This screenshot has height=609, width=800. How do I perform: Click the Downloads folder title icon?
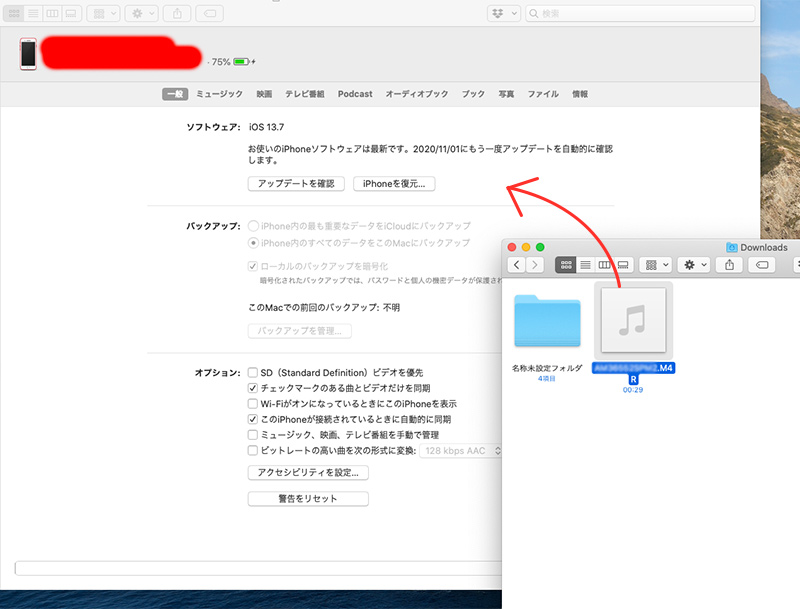click(732, 247)
